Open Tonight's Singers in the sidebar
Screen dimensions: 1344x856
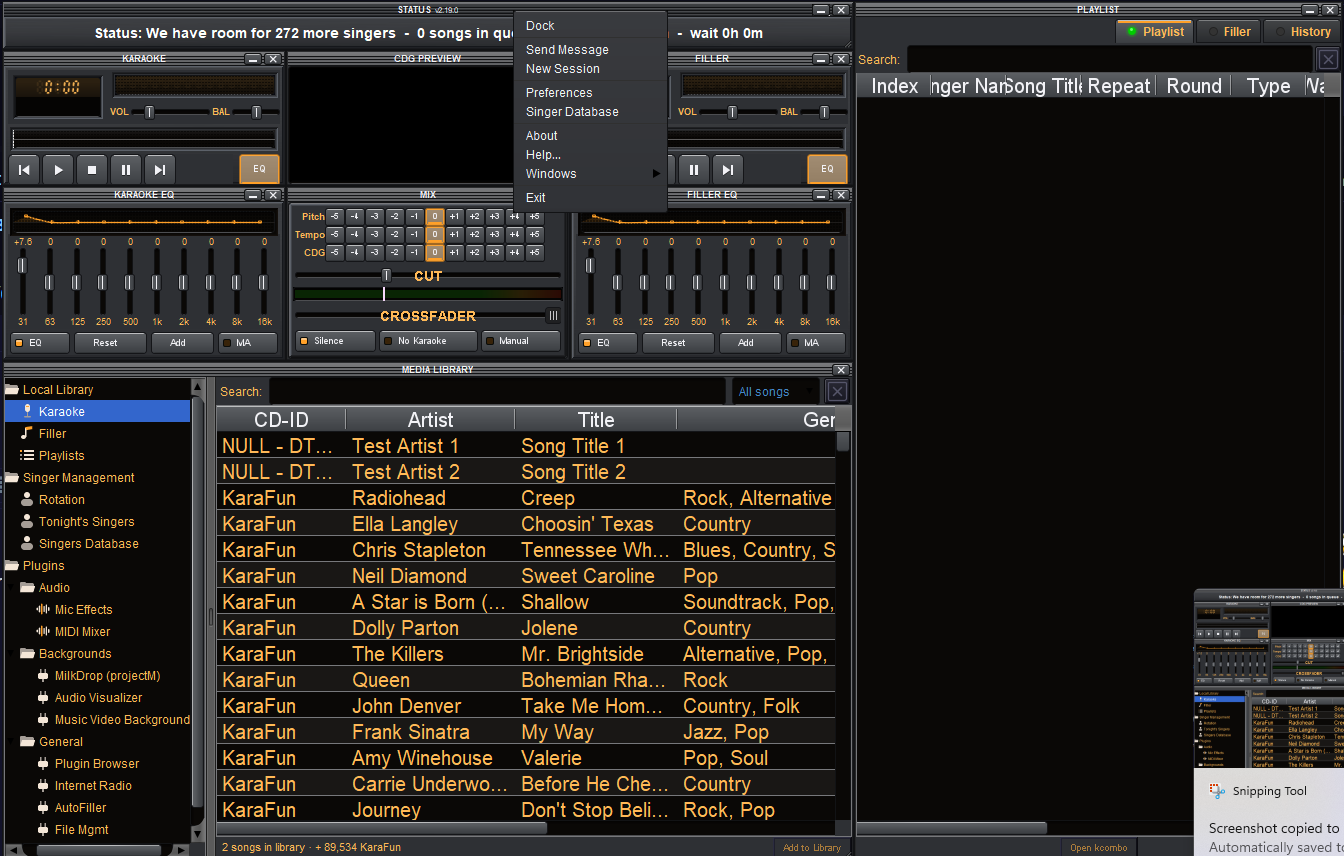(86, 521)
